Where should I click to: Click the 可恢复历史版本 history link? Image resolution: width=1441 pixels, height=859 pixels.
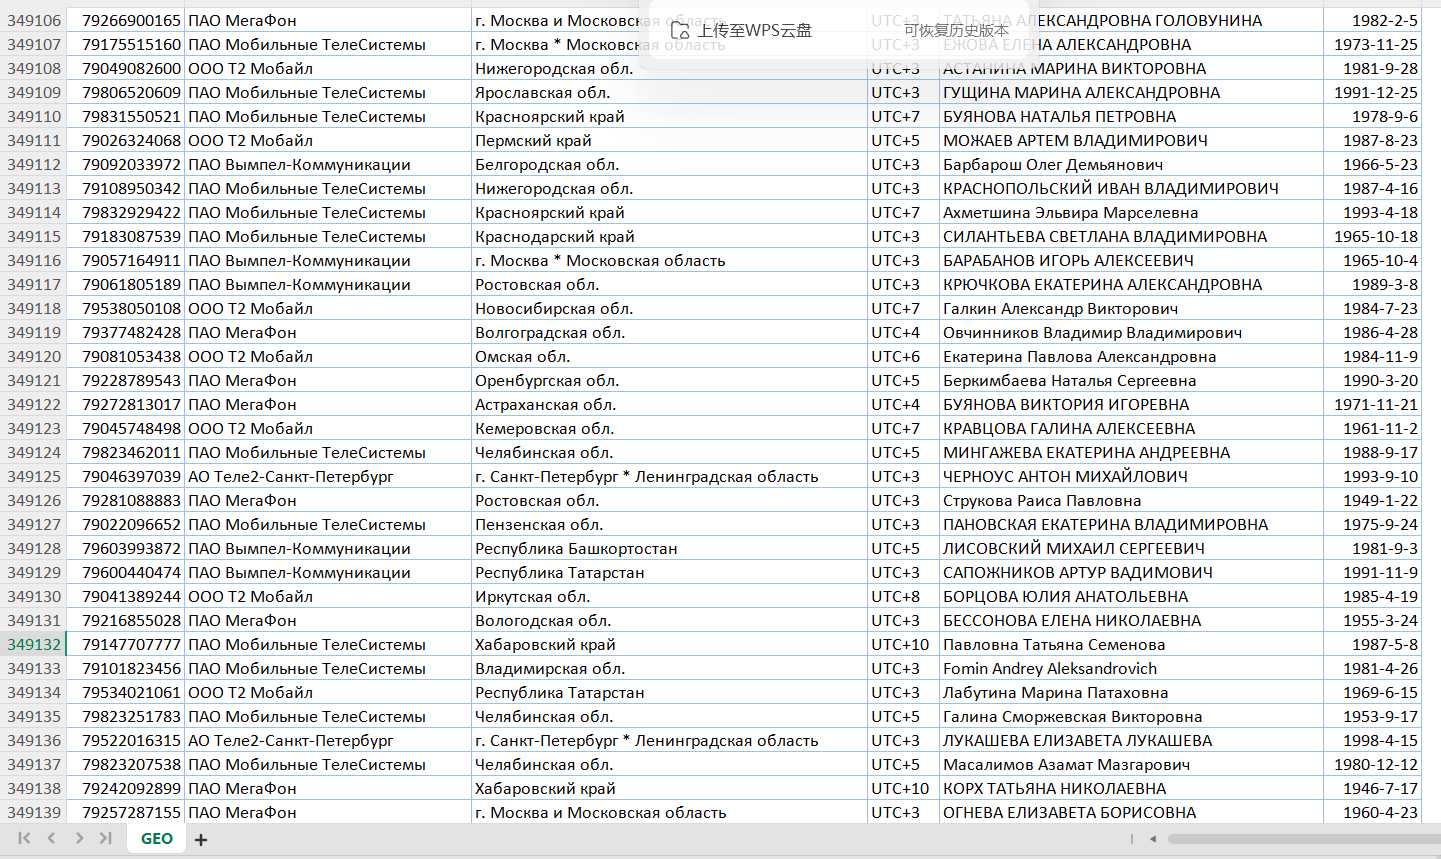(x=956, y=31)
